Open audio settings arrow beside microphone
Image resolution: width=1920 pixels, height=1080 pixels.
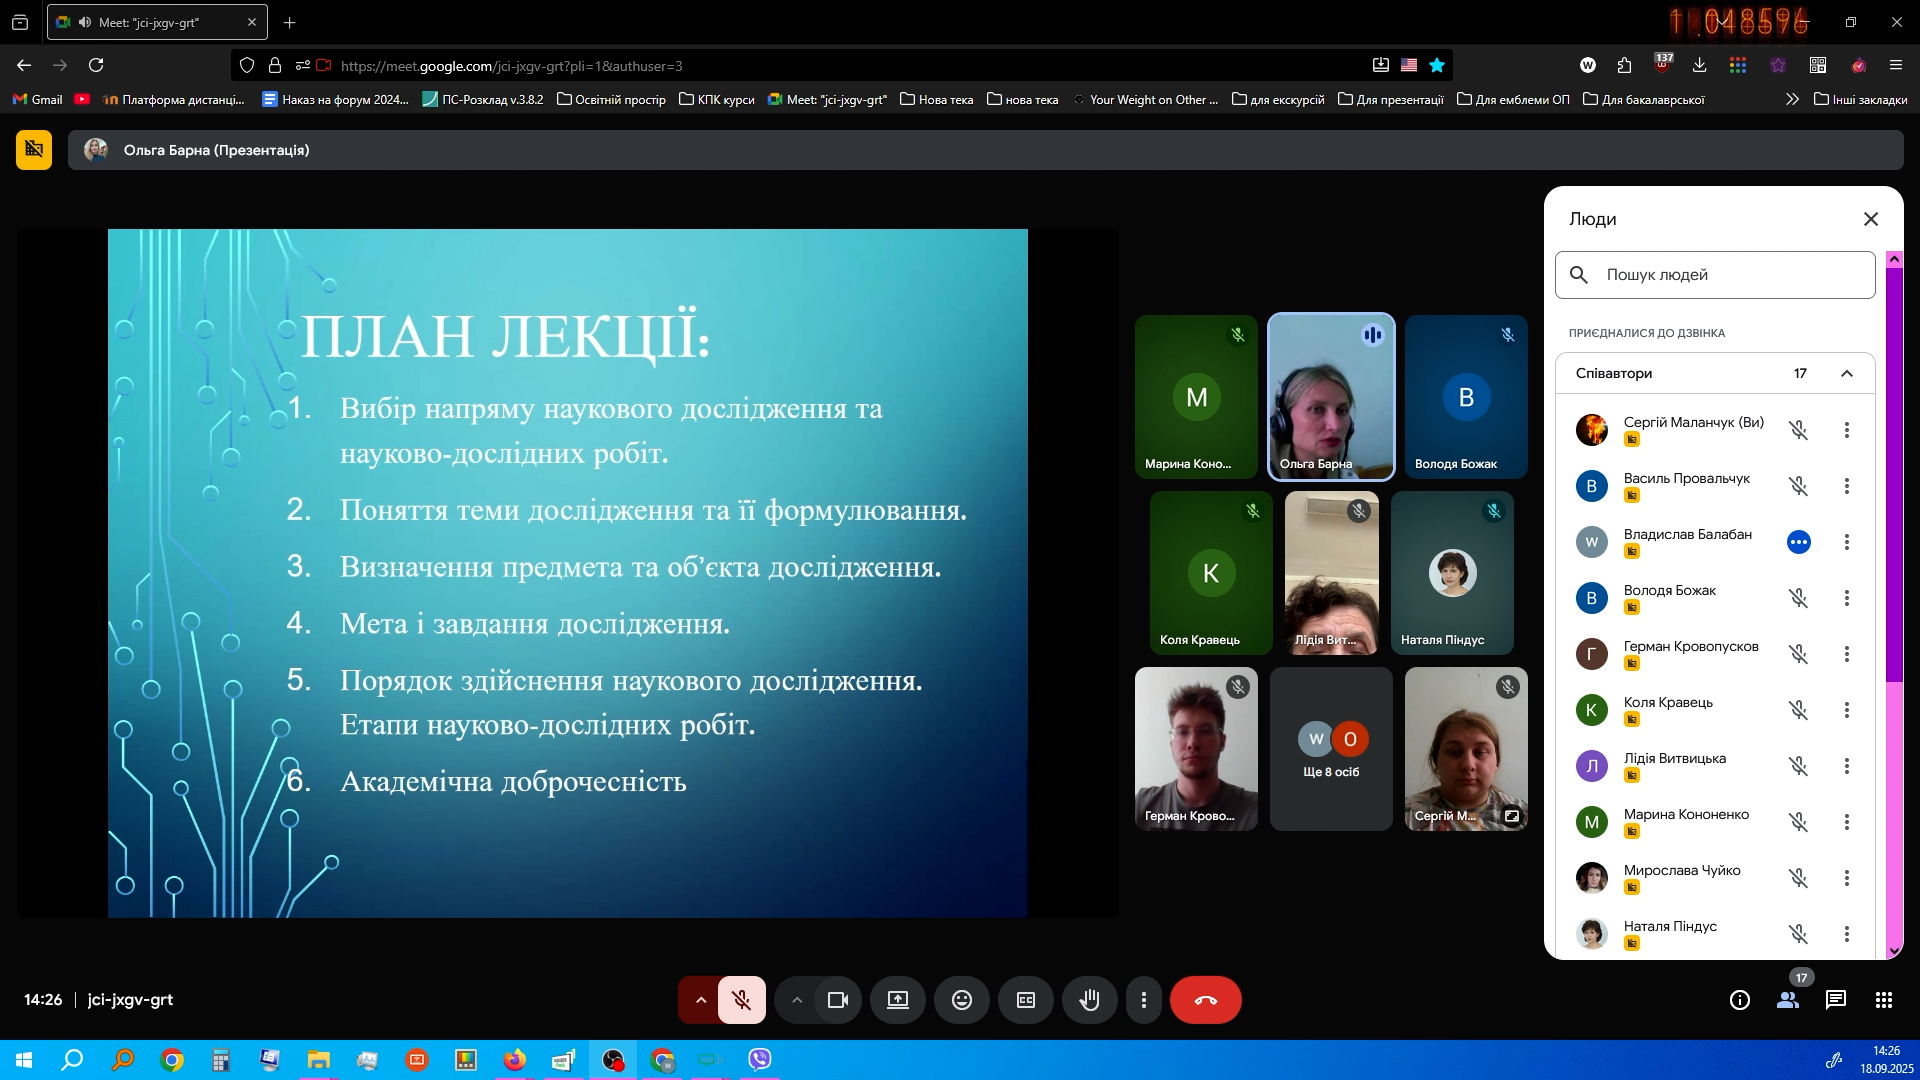click(700, 1000)
